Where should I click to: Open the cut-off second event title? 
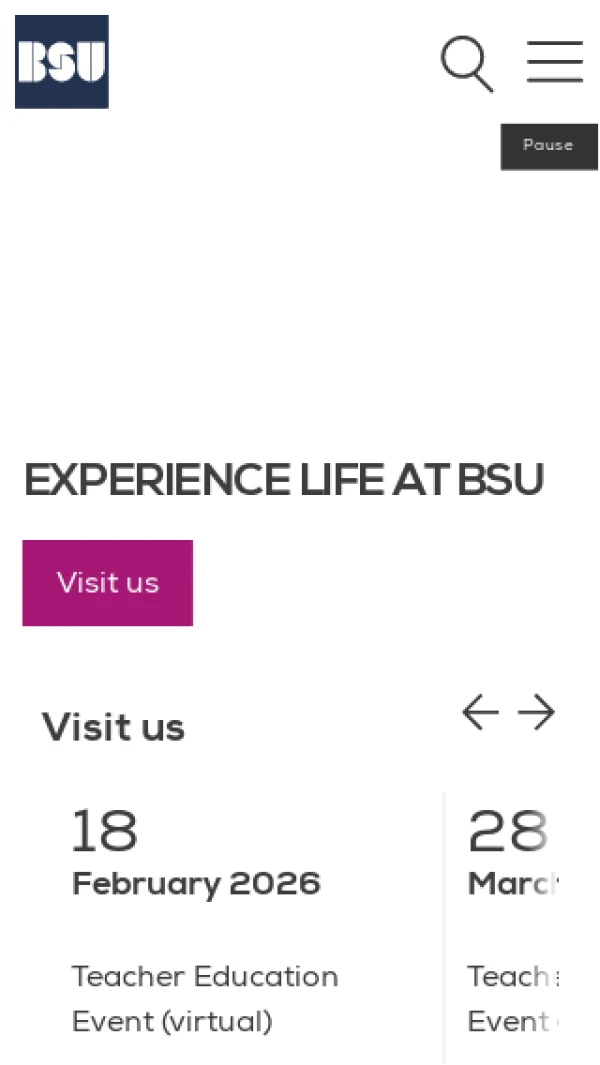512,998
